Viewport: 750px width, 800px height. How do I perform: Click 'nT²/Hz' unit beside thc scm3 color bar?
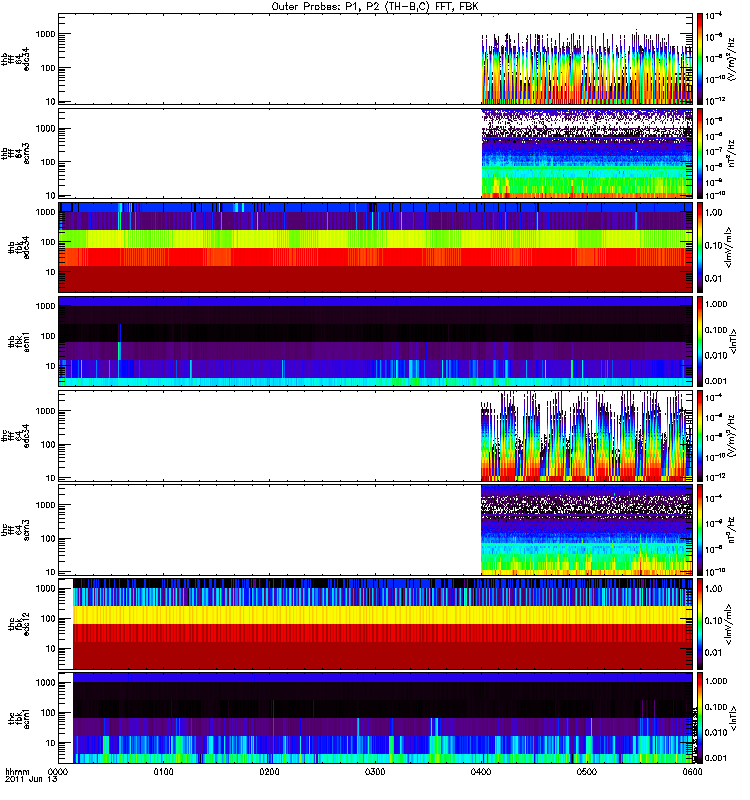coord(731,530)
